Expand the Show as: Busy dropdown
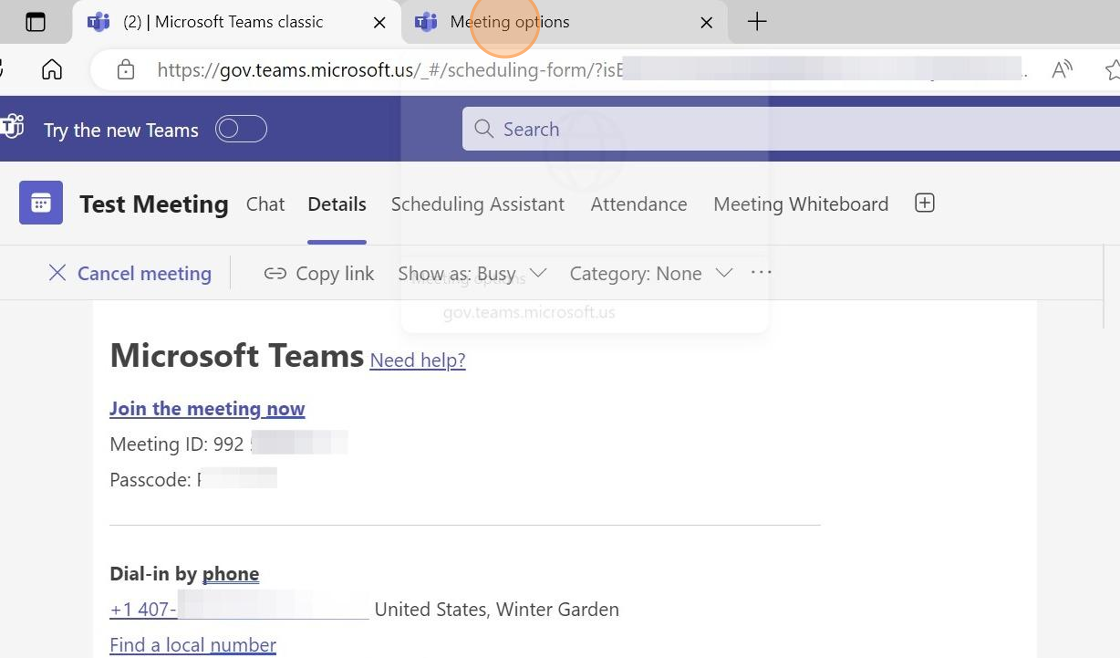1120x658 pixels. pos(472,274)
